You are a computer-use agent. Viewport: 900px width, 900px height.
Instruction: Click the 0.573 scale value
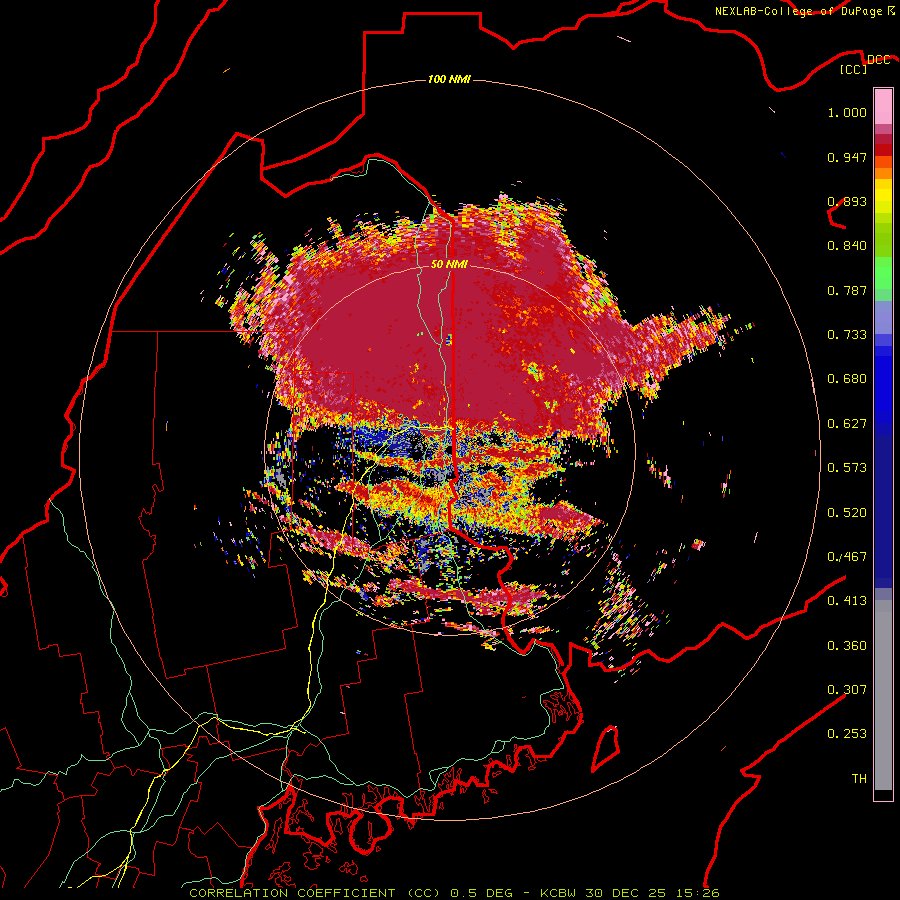(847, 468)
